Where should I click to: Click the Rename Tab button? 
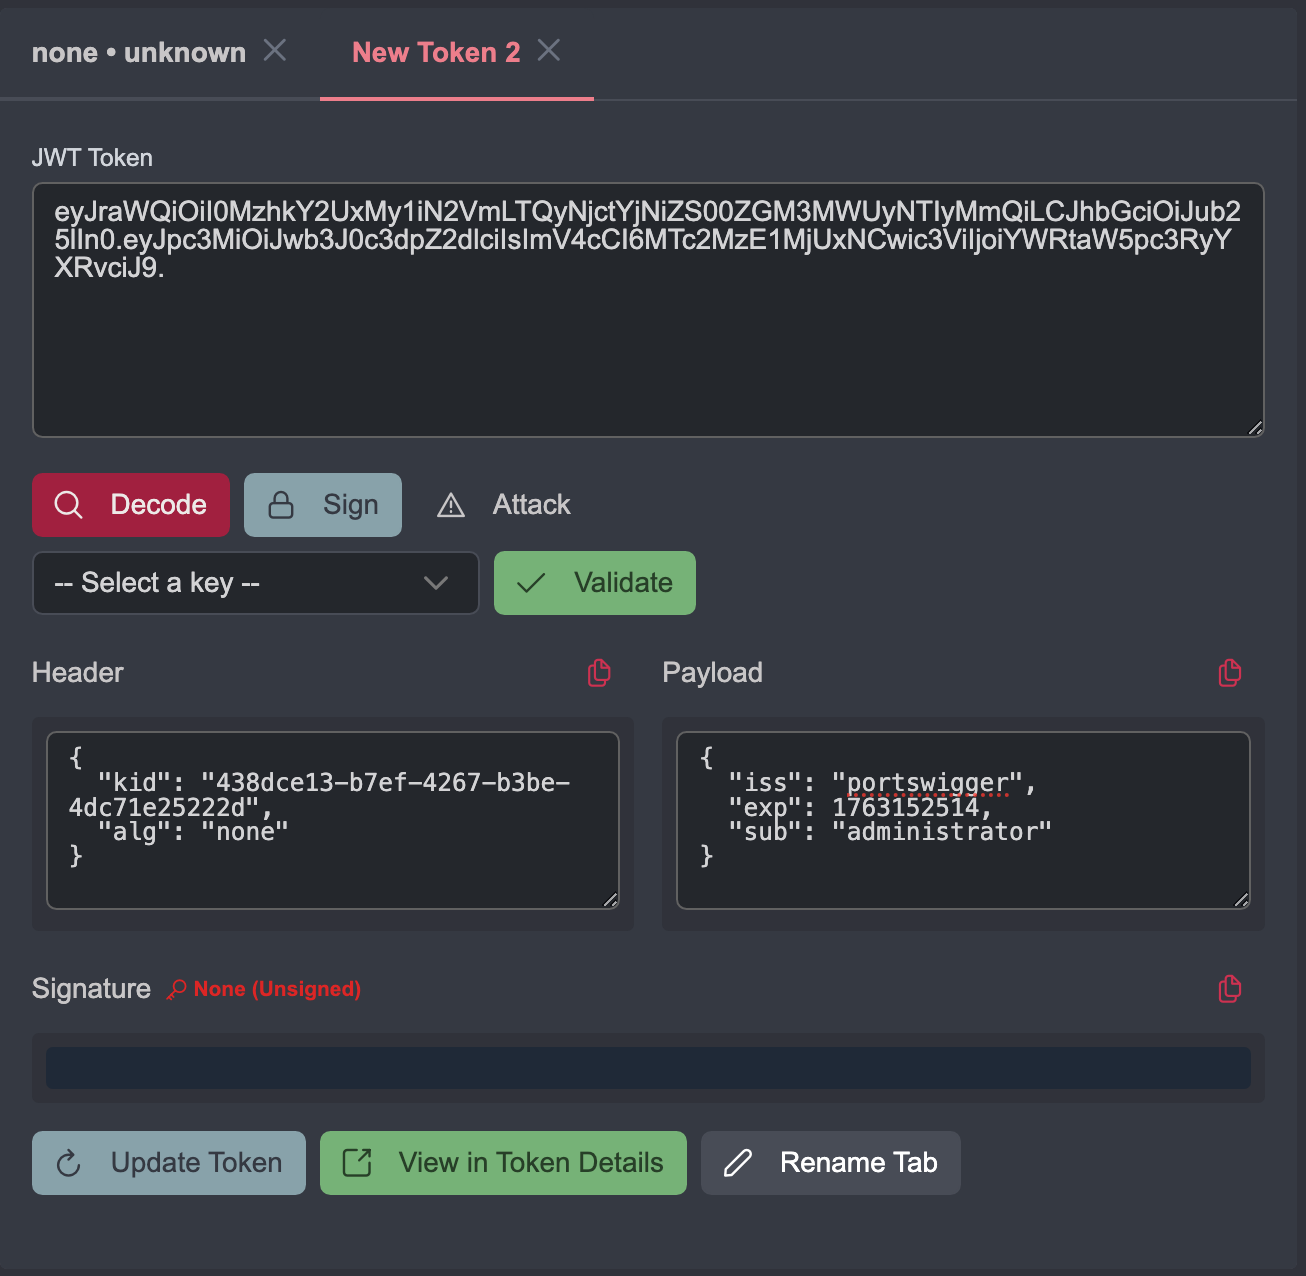click(x=830, y=1163)
